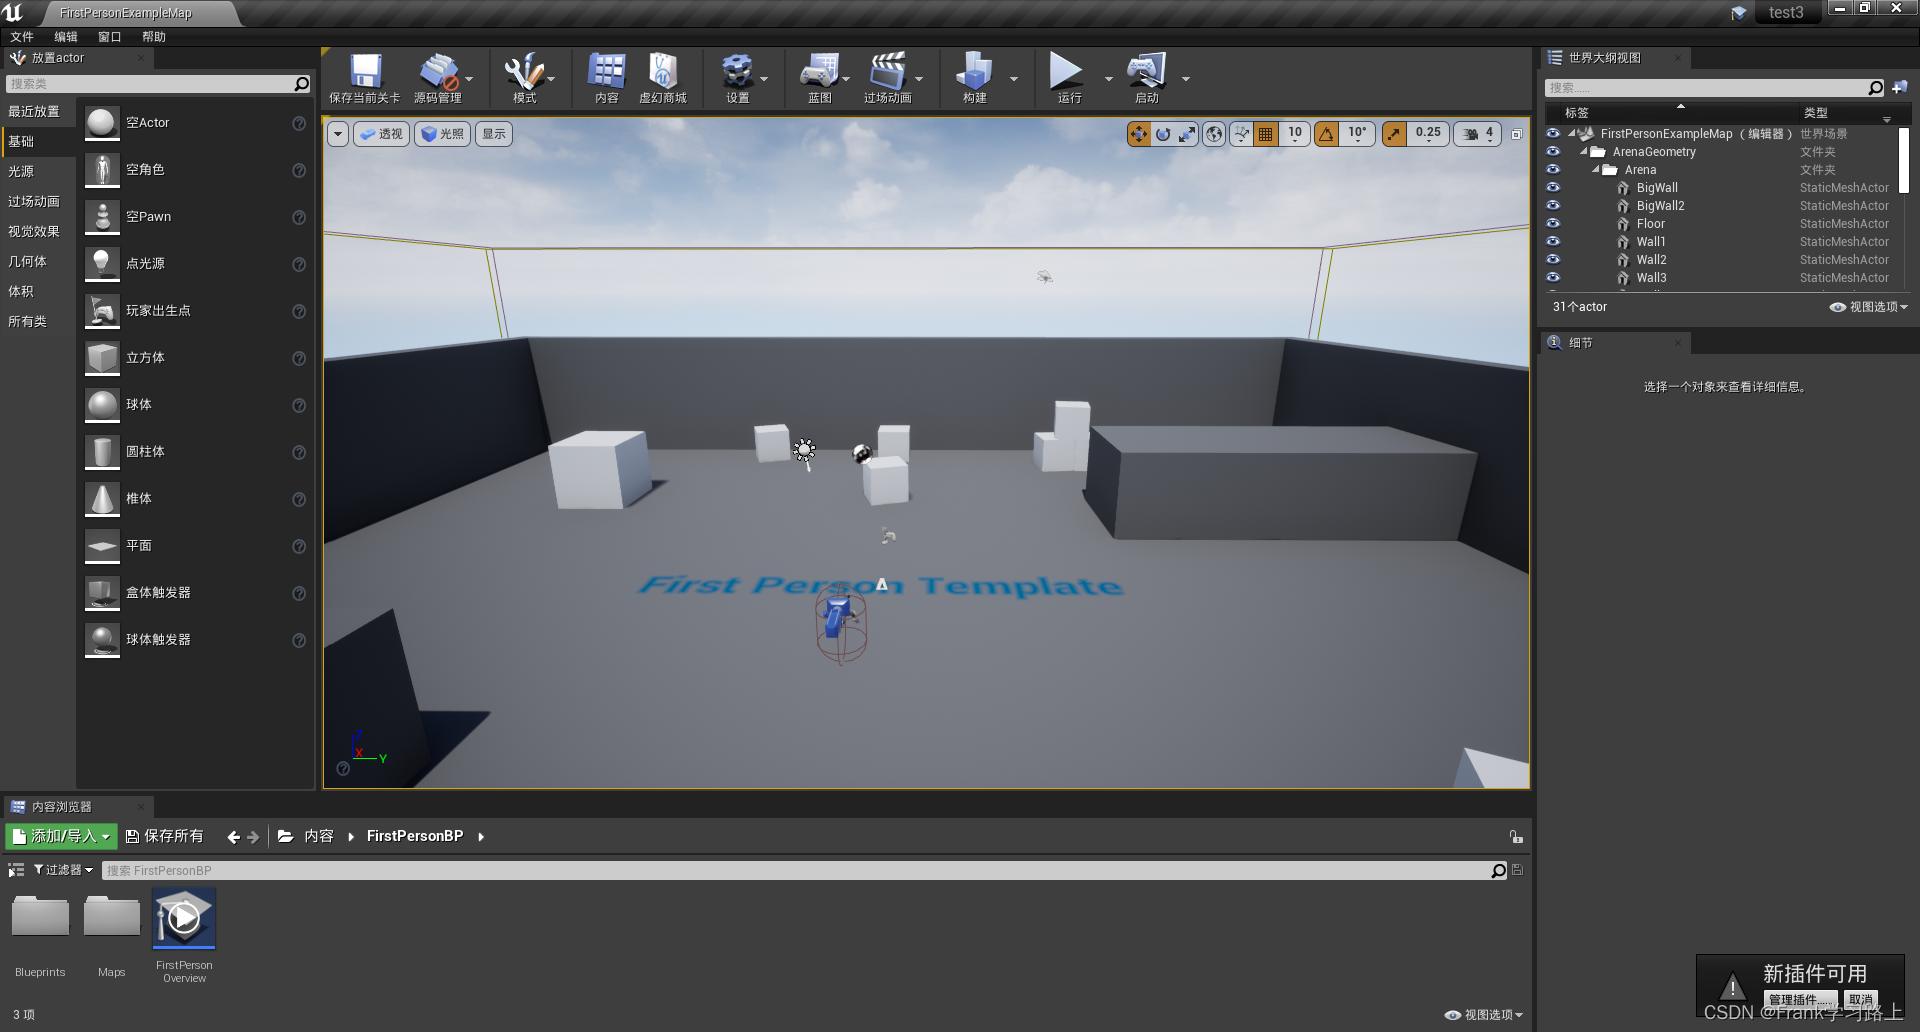Select the translate gizmo tool in viewport
This screenshot has height=1032, width=1920.
1139,134
